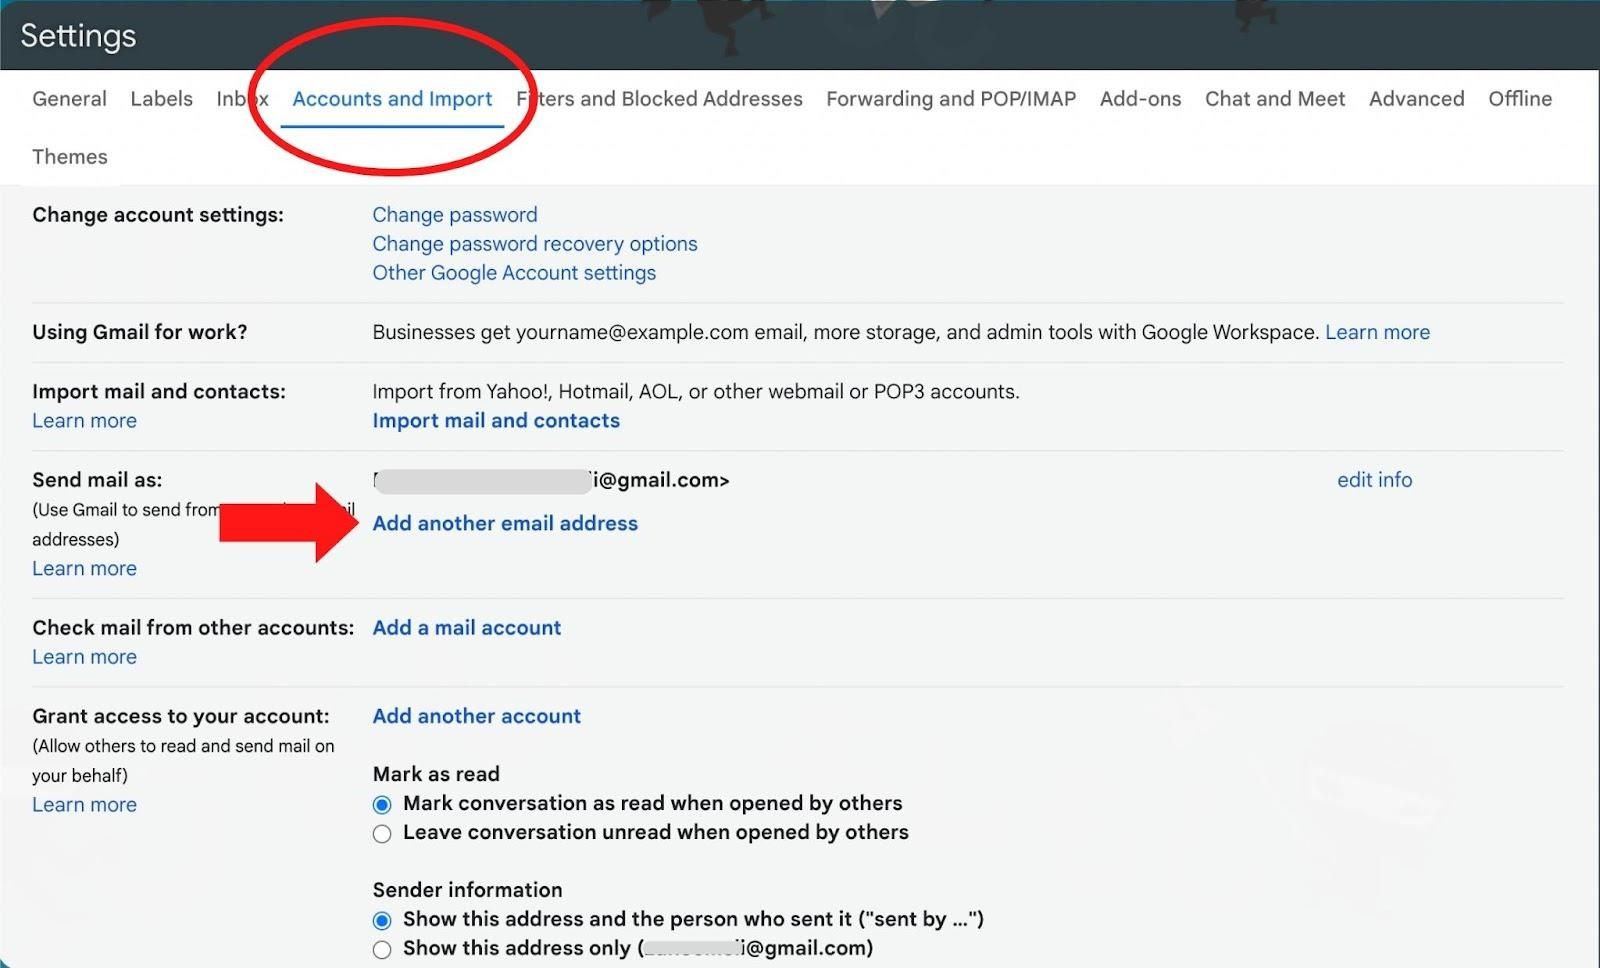Switch to Chat and Meet tab
The height and width of the screenshot is (968, 1600).
tap(1275, 99)
